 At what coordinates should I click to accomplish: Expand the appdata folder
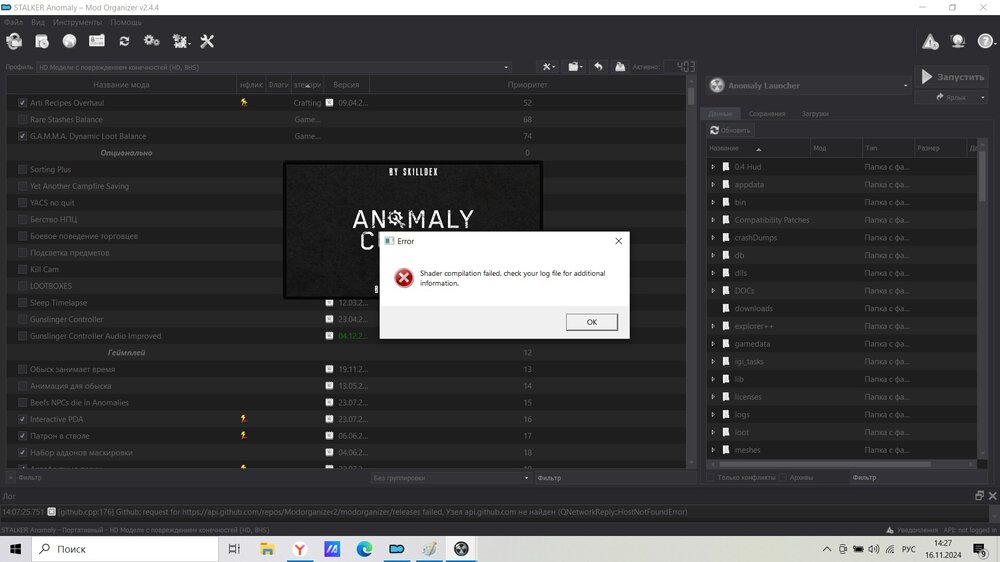tap(713, 184)
